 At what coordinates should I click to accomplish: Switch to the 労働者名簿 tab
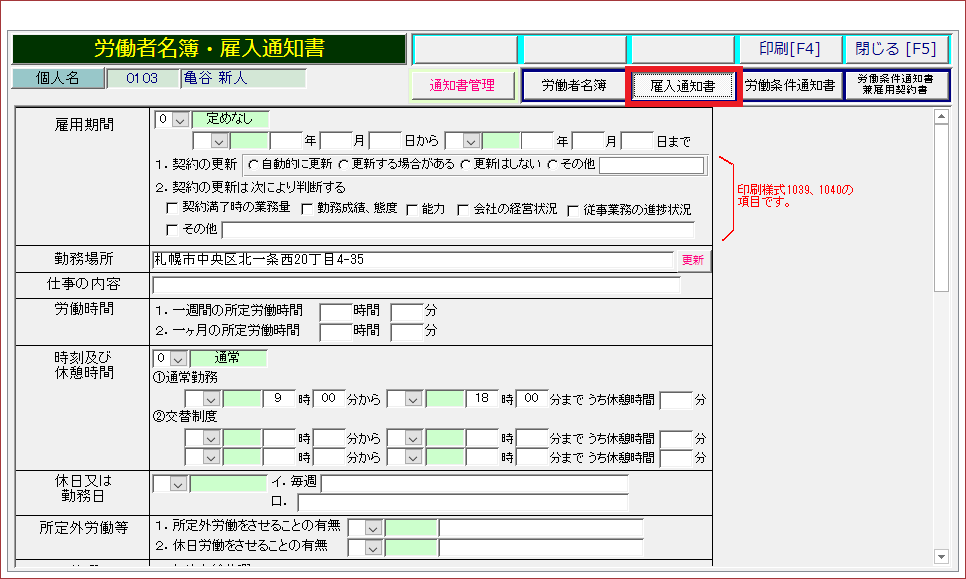[x=574, y=86]
